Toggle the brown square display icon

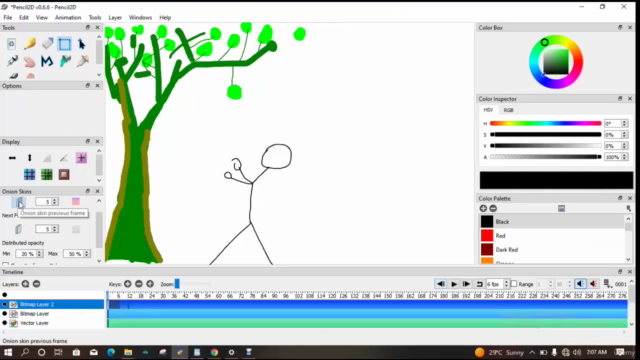[x=64, y=175]
